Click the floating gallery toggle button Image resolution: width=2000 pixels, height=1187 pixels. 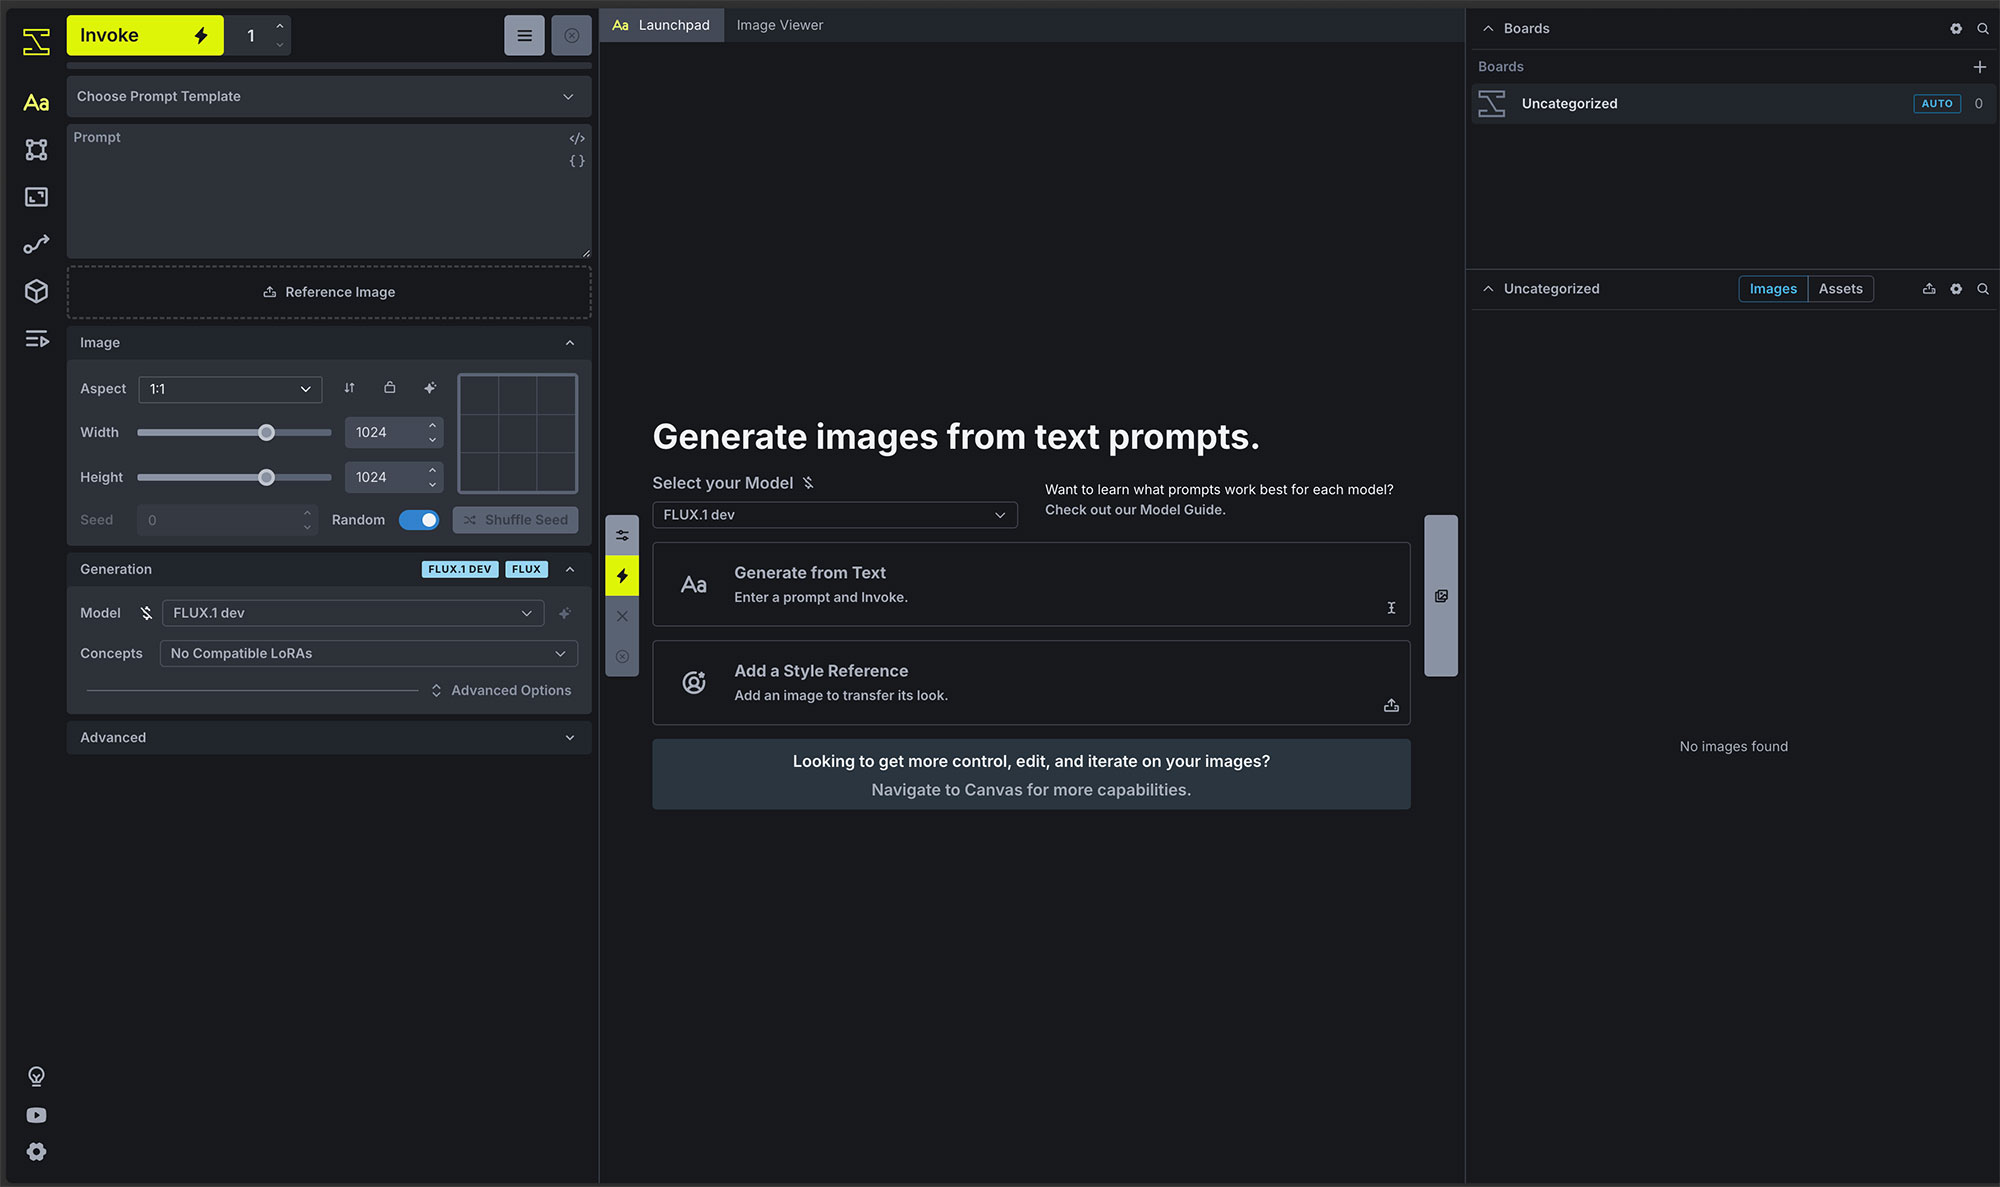pos(1441,596)
